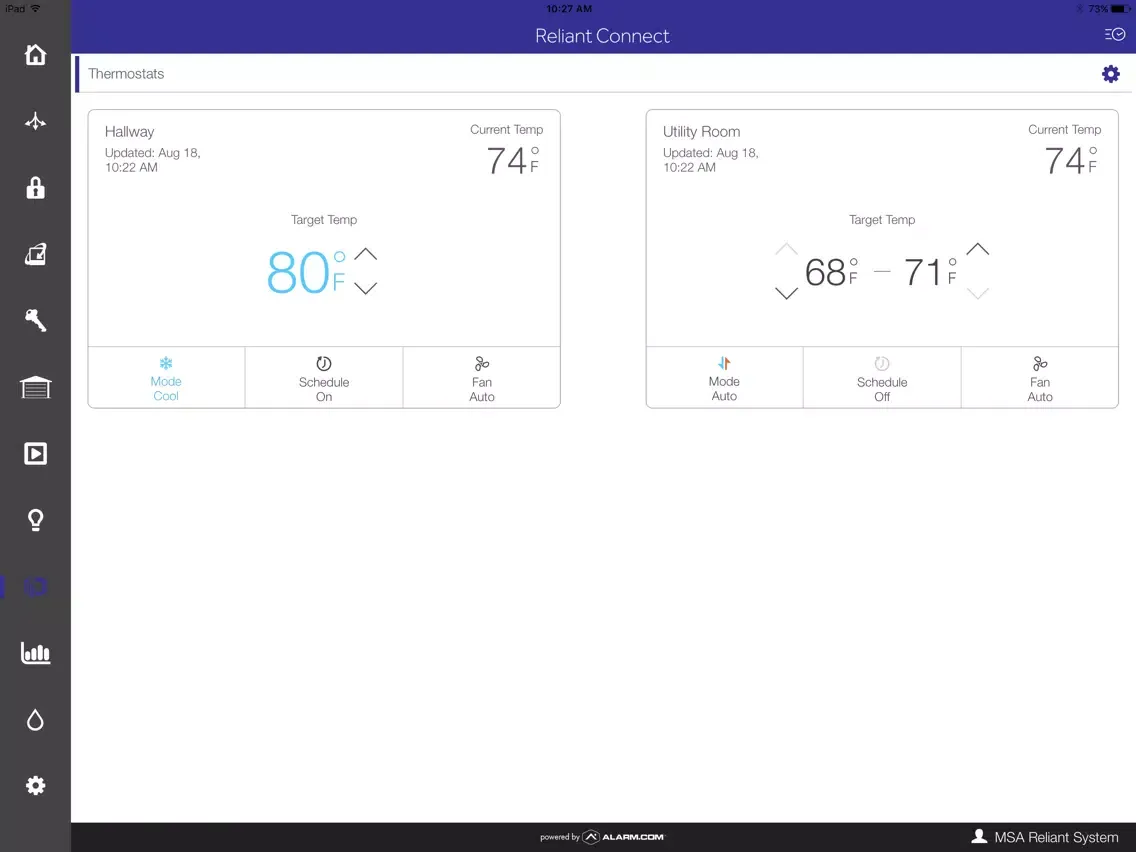The width and height of the screenshot is (1136, 852).
Task: Raise Utility Room 68° heat setpoint
Action: (x=786, y=249)
